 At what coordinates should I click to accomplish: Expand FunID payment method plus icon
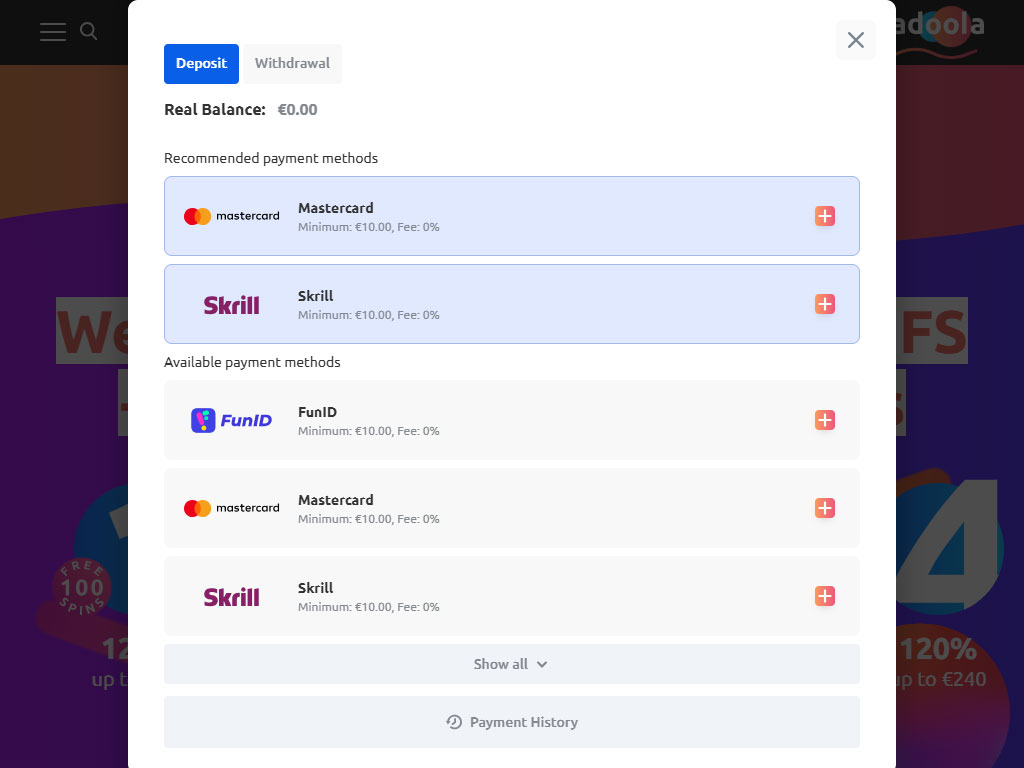(825, 420)
